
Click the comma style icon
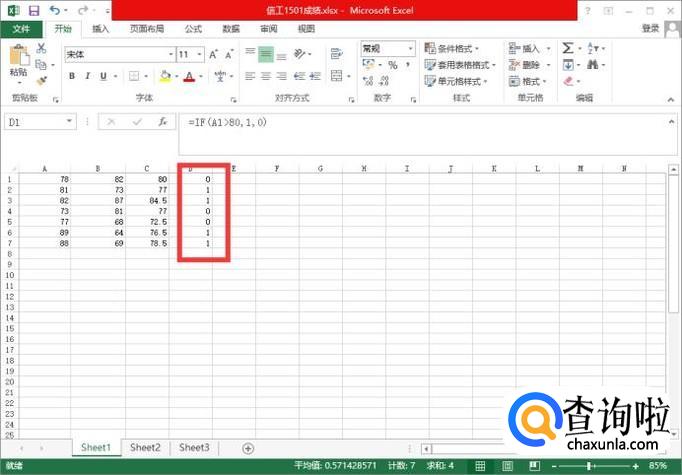[x=408, y=65]
